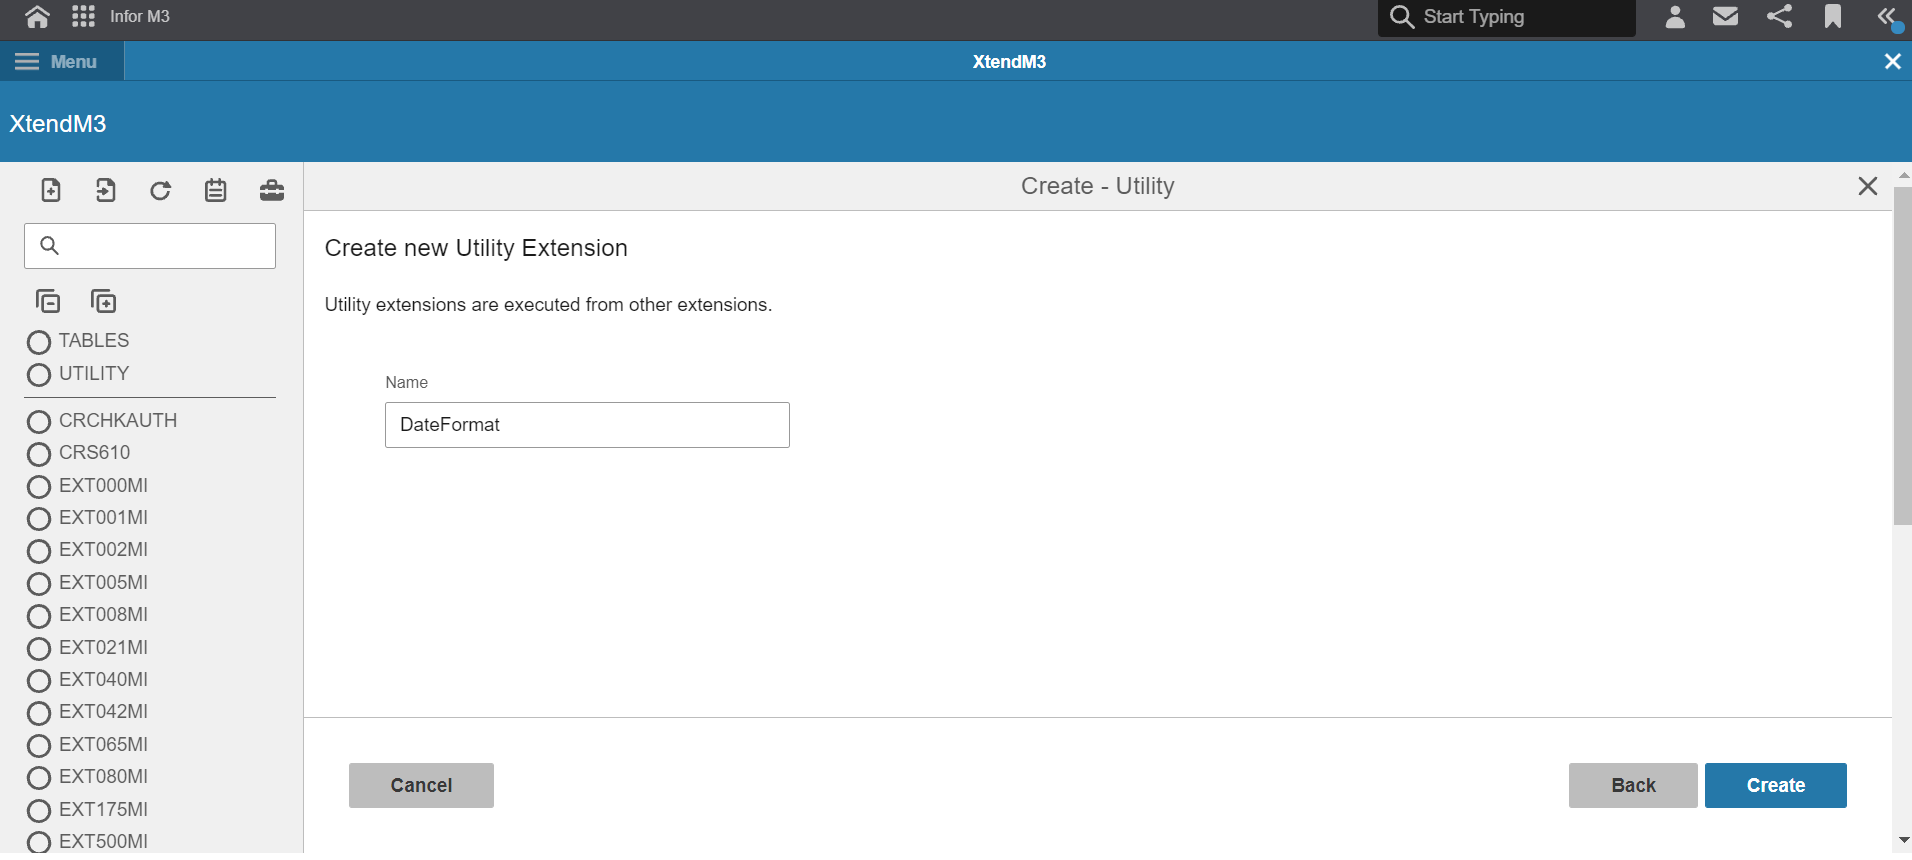
Task: Open the scheduler calendar icon
Action: tap(215, 190)
